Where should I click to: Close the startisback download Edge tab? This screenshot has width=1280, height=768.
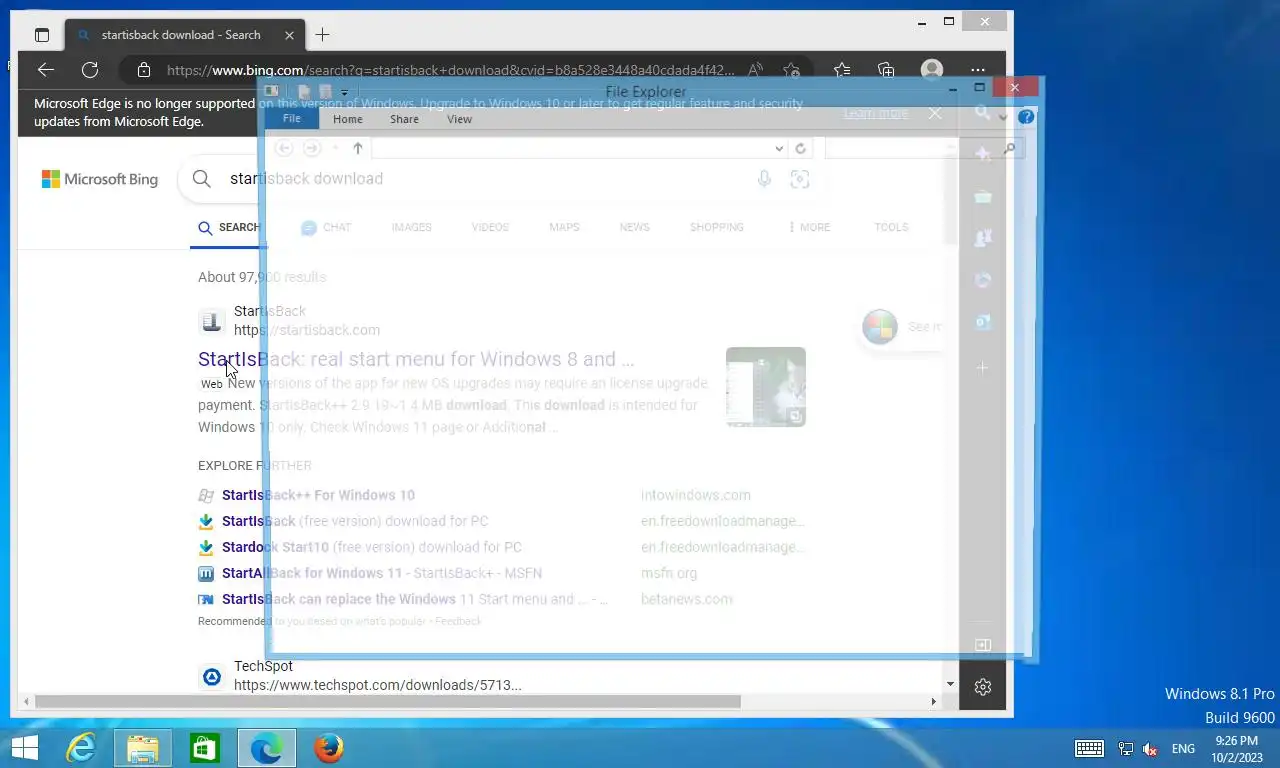(x=290, y=35)
